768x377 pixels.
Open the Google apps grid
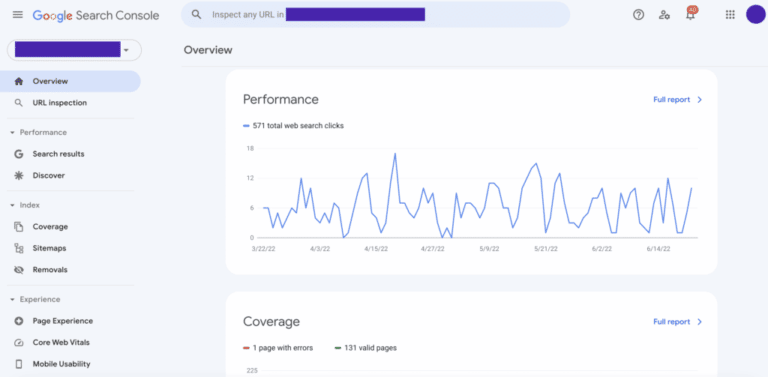tap(730, 15)
